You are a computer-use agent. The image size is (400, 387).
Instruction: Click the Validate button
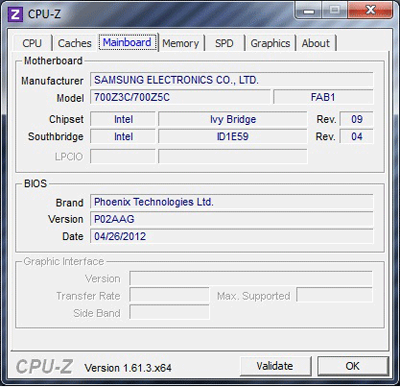(x=275, y=366)
